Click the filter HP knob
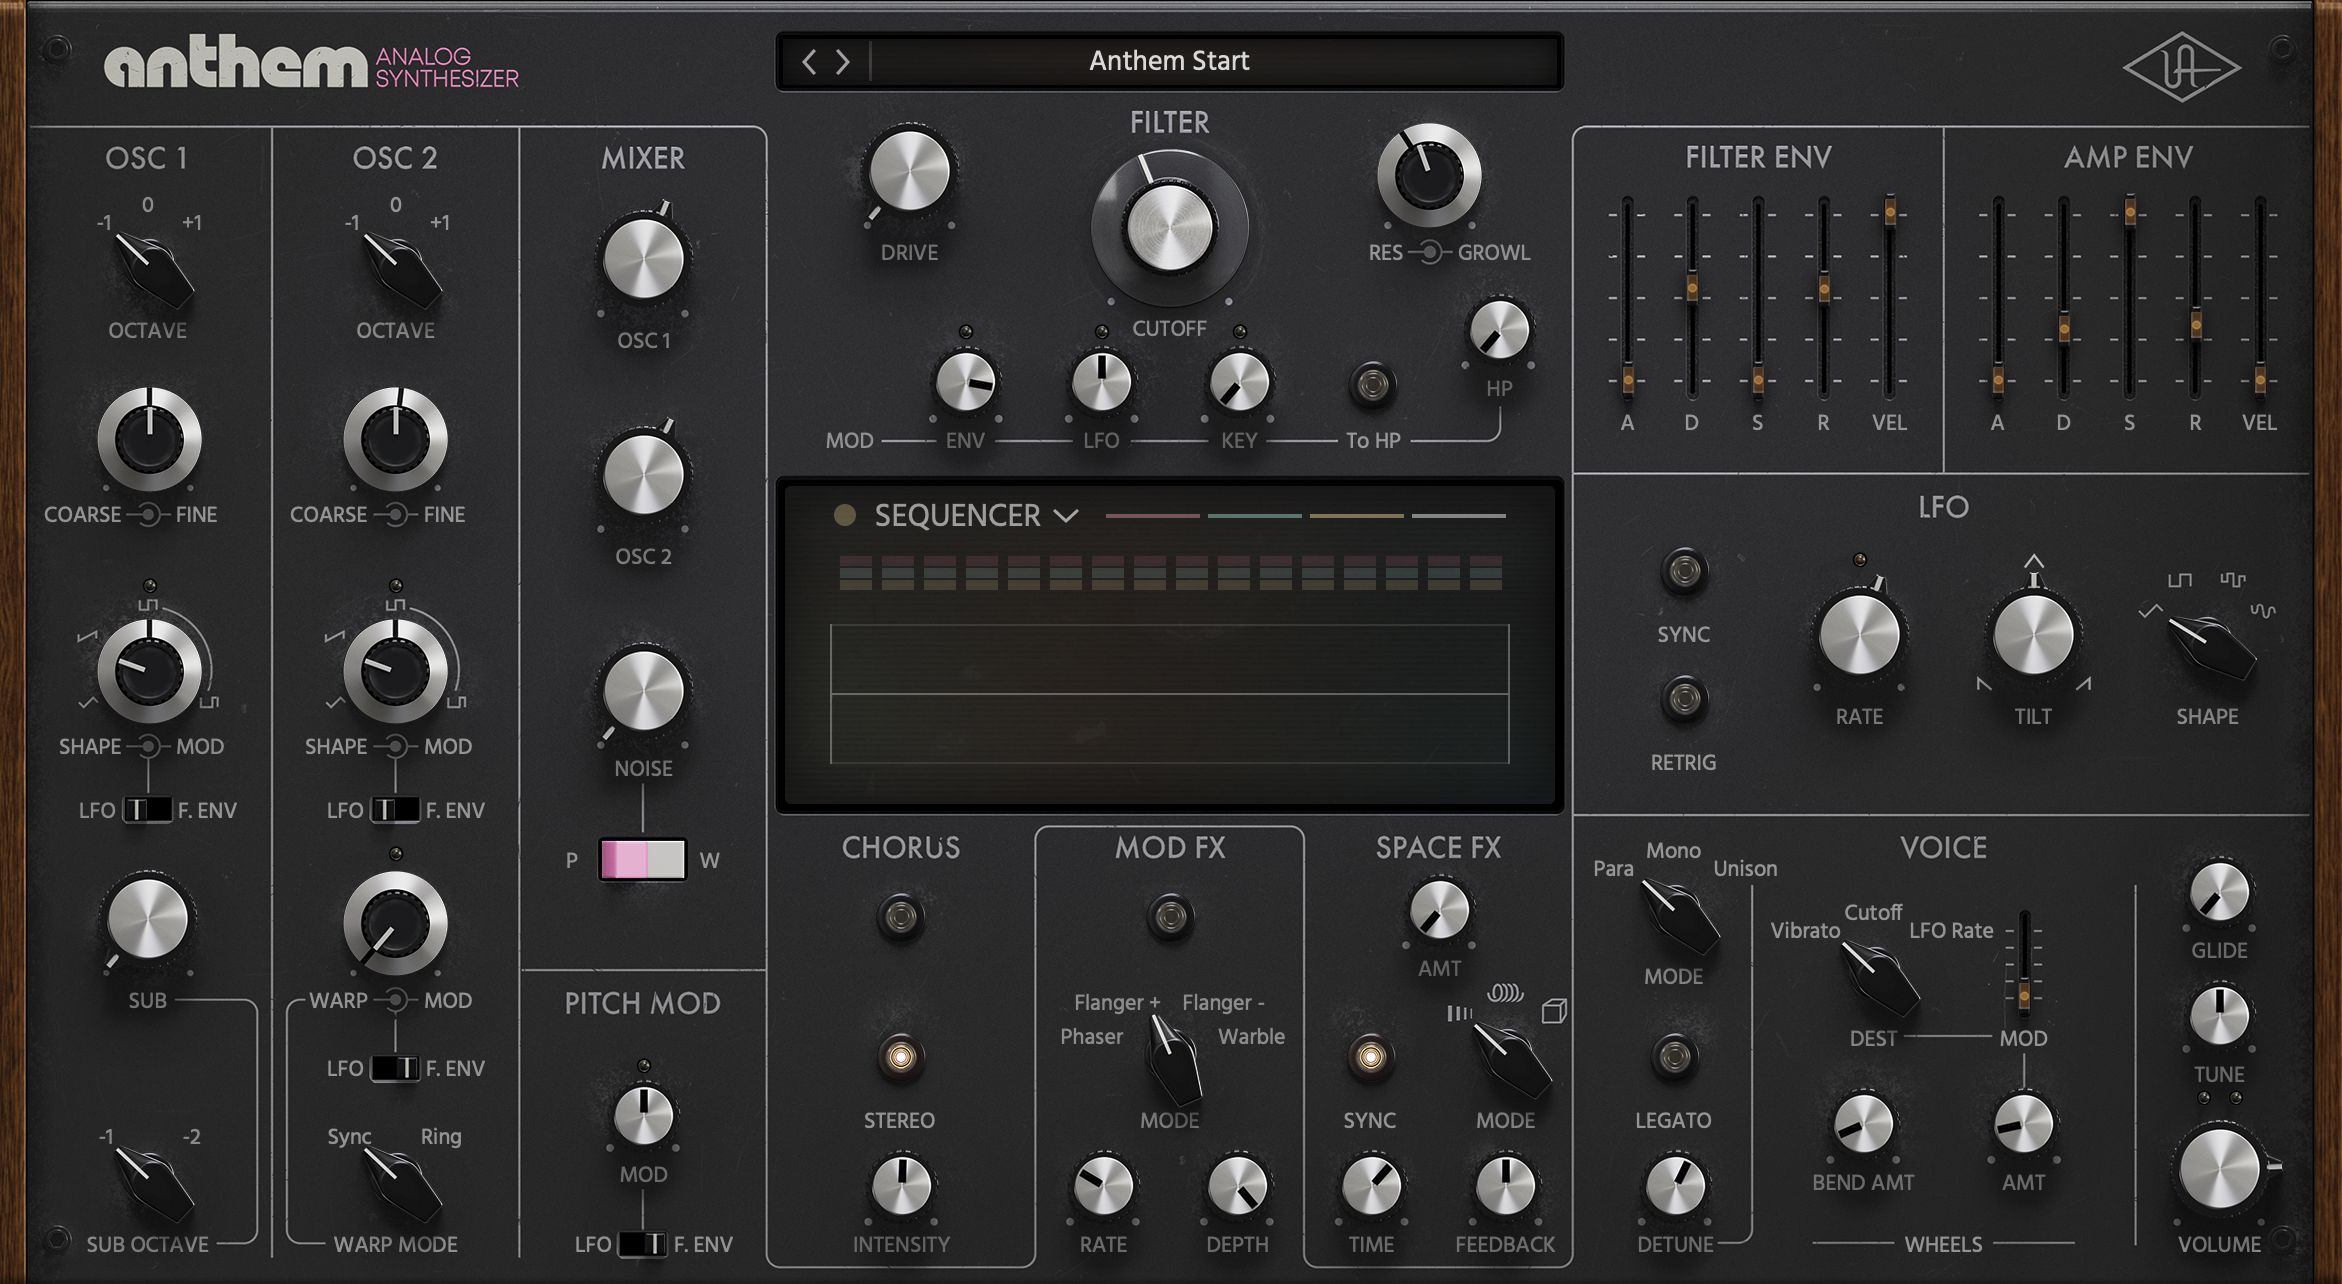The image size is (2342, 1284). [x=1499, y=330]
